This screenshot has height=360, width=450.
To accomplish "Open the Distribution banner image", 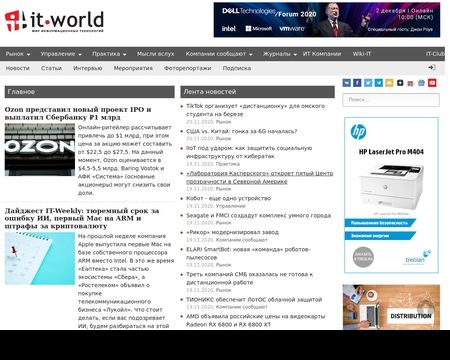I will (x=391, y=307).
